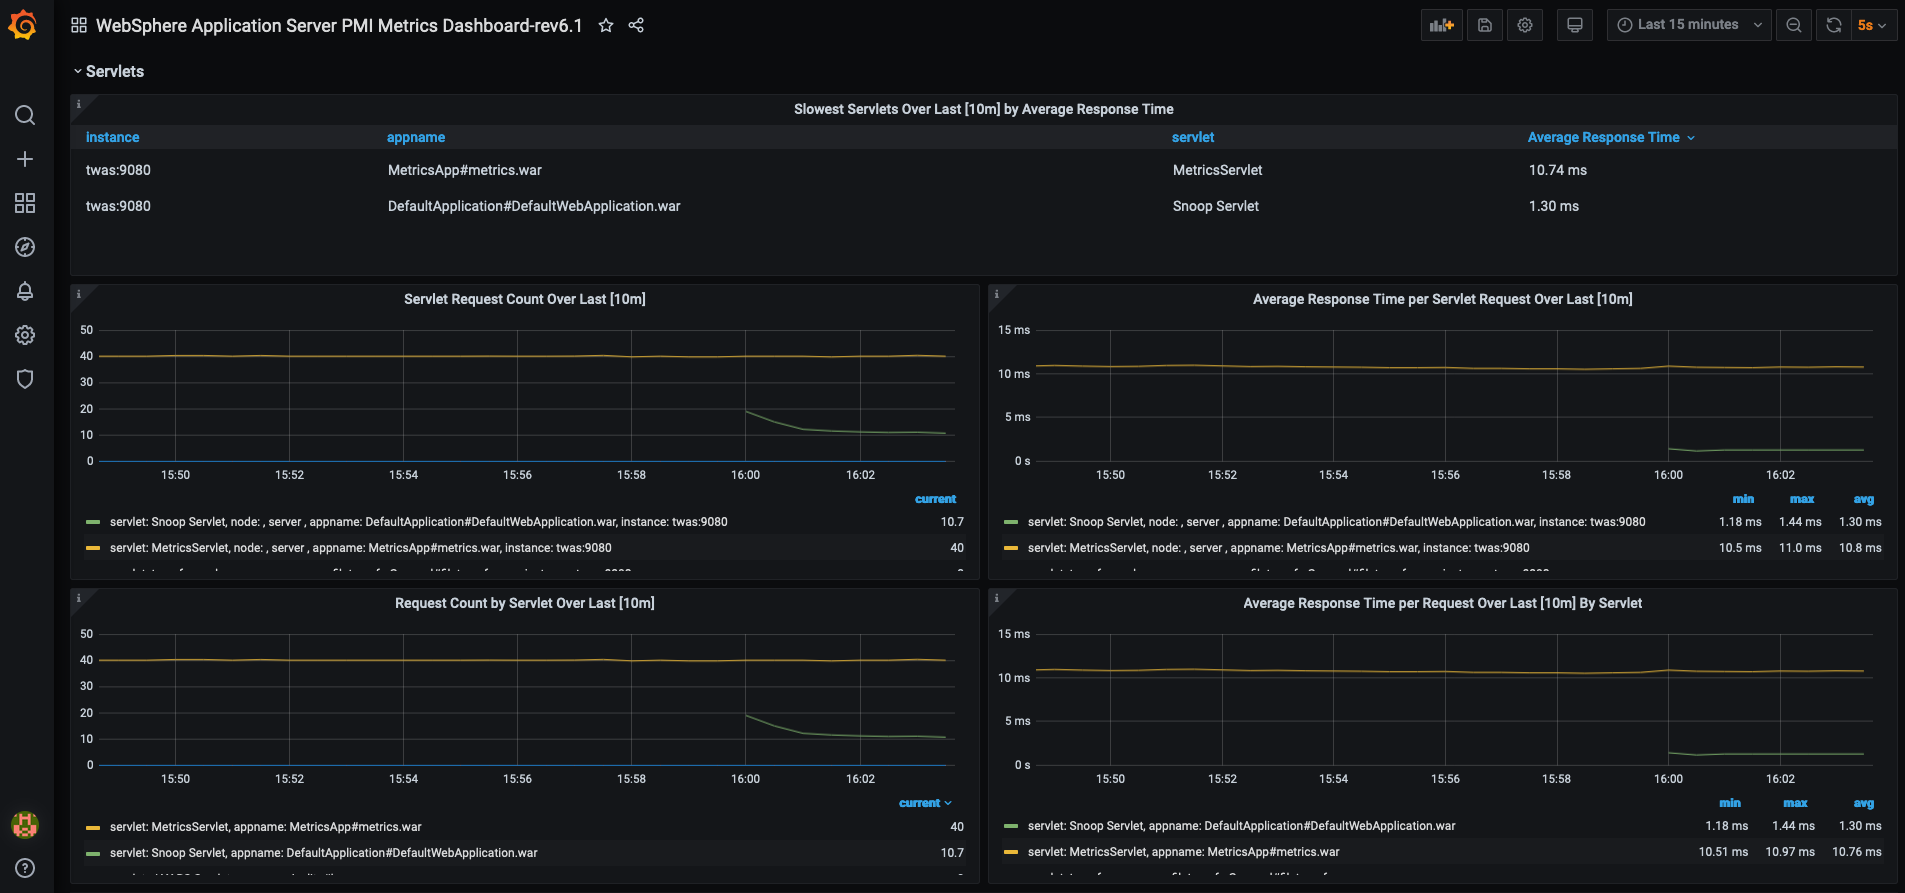Open the Last 15 minutes time picker
Viewport: 1905px width, 893px height.
click(1689, 25)
